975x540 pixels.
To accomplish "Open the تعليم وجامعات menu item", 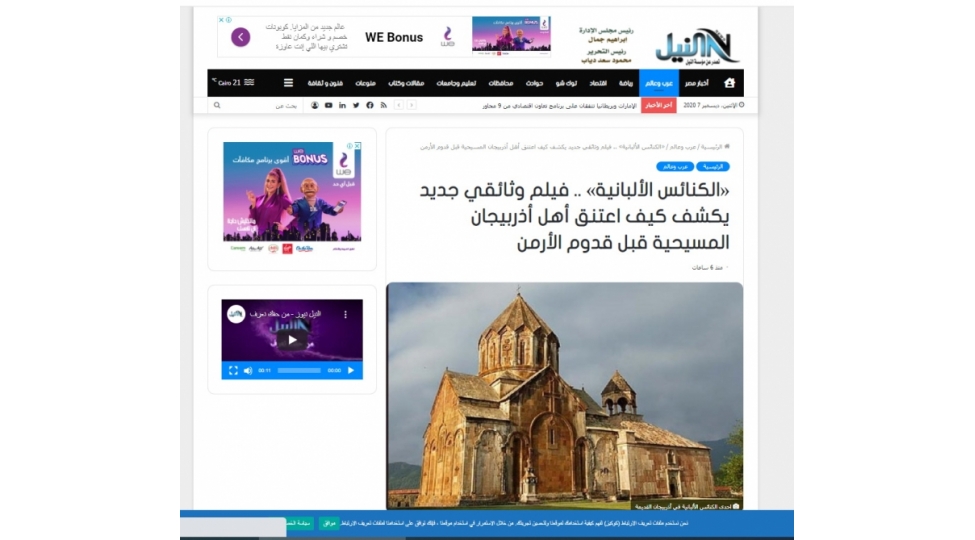I will click(x=456, y=83).
